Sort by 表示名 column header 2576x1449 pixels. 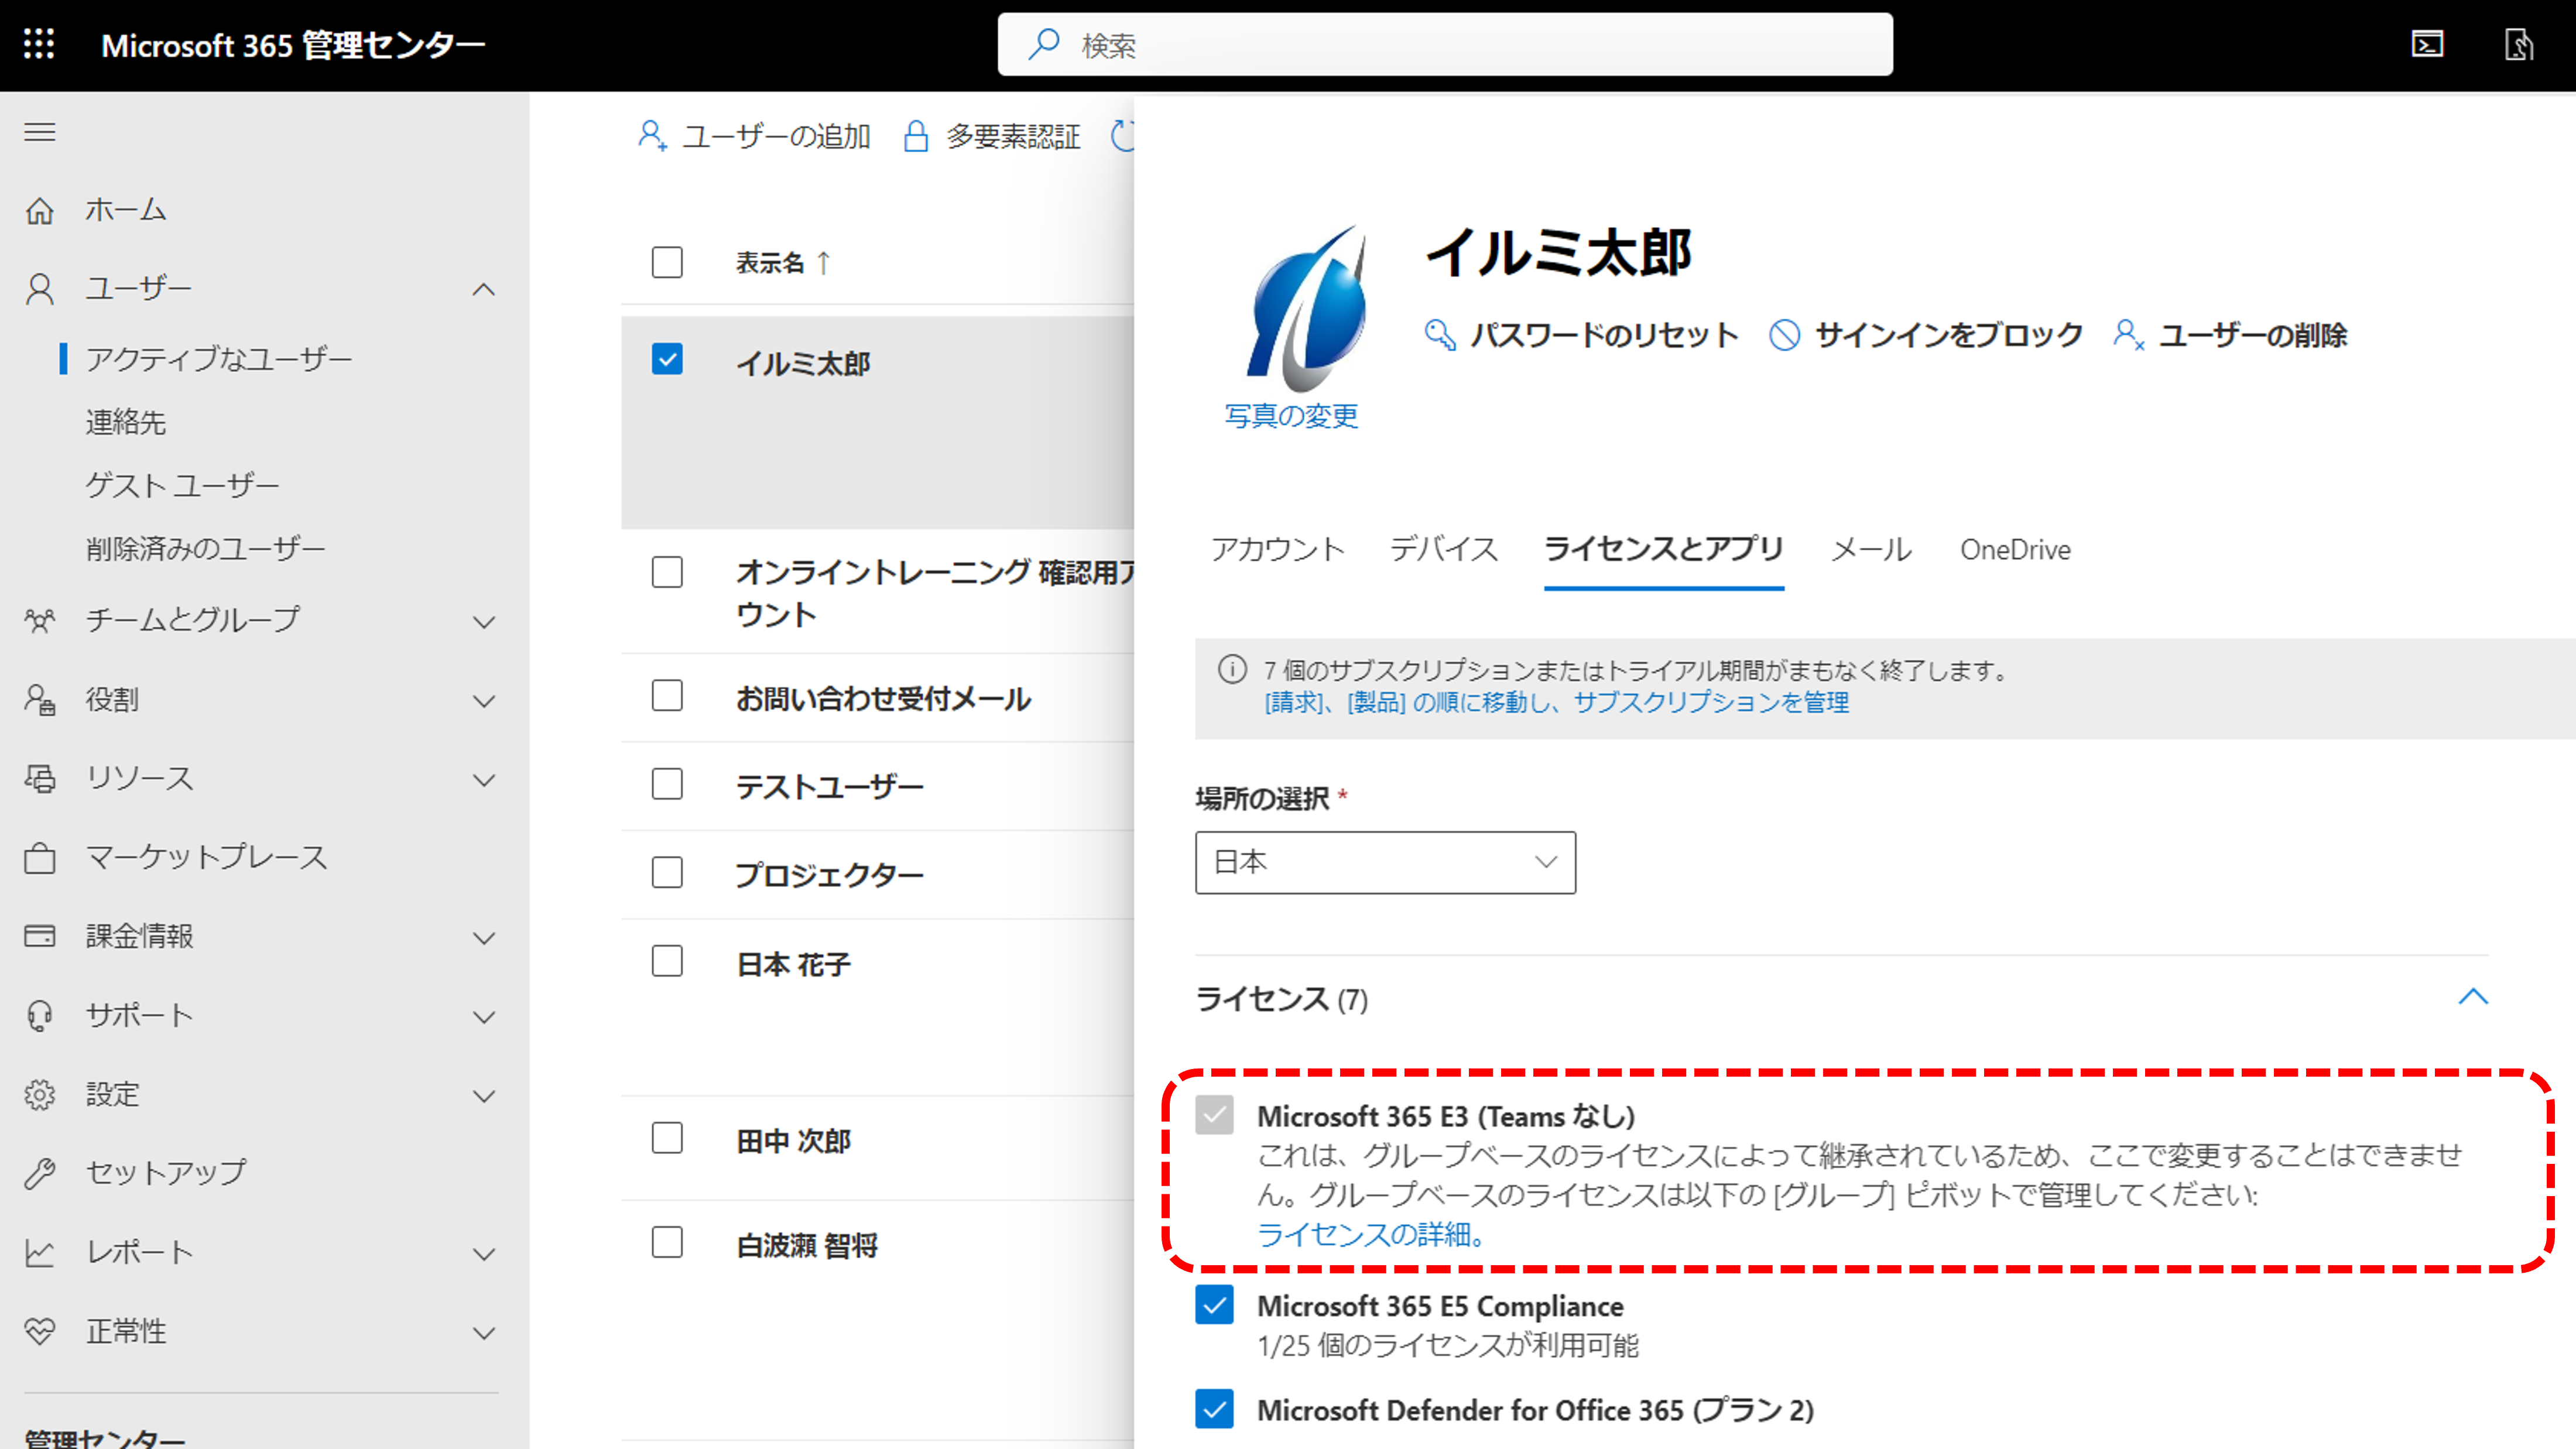[x=783, y=262]
